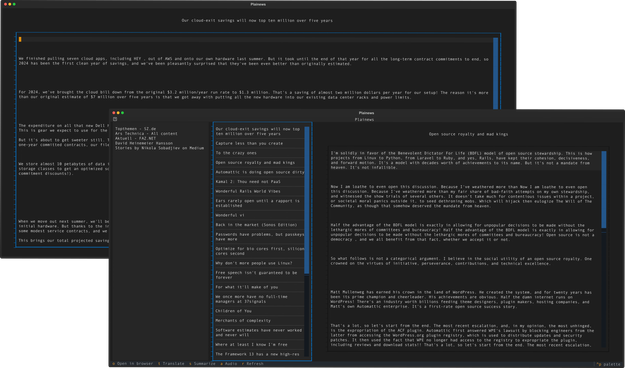625x368 pixels.
Task: Click 'Translate' in the footer bar
Action: click(171, 364)
